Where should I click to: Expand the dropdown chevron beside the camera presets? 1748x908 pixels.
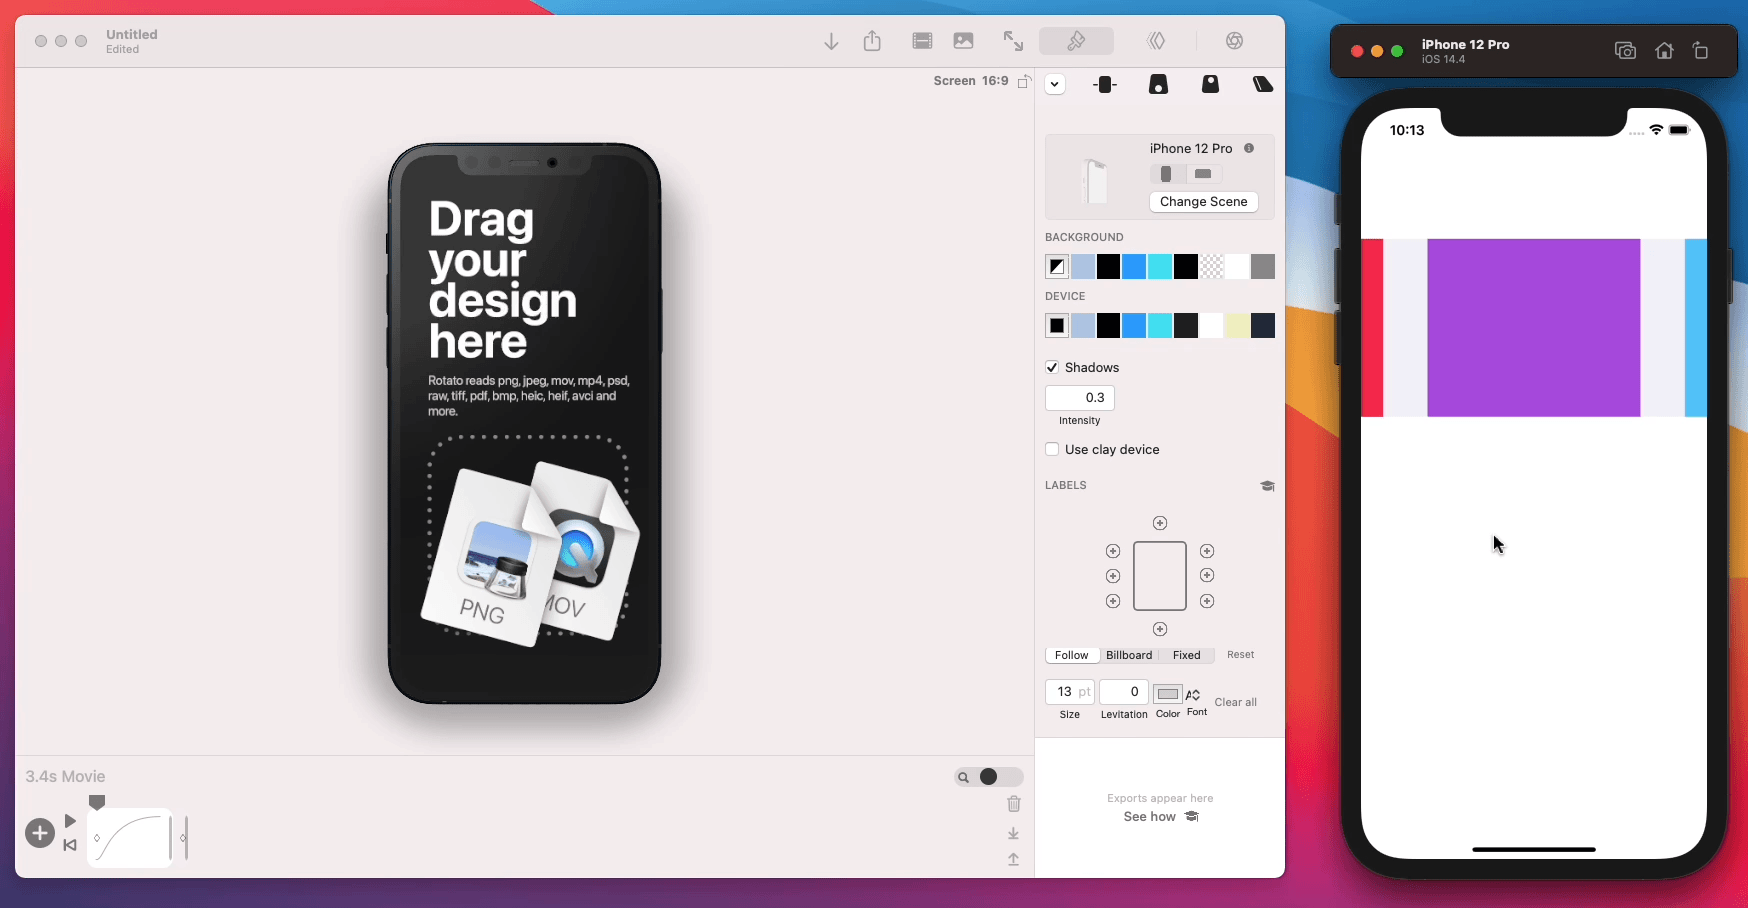point(1055,84)
